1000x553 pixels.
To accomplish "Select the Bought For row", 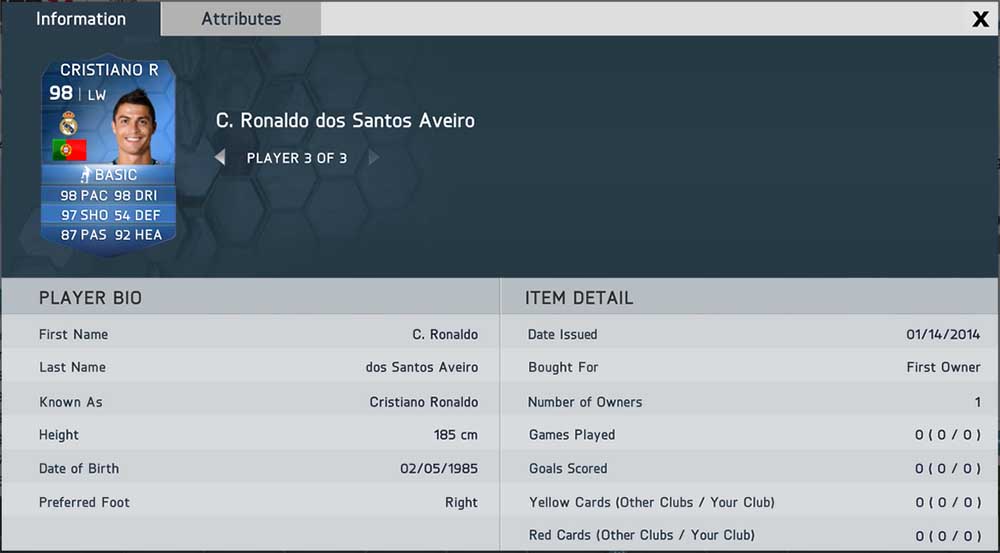I will click(x=751, y=367).
